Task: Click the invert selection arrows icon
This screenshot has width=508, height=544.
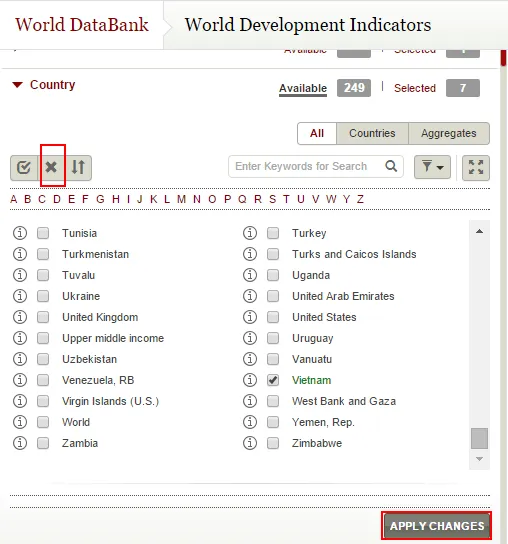Action: point(78,168)
